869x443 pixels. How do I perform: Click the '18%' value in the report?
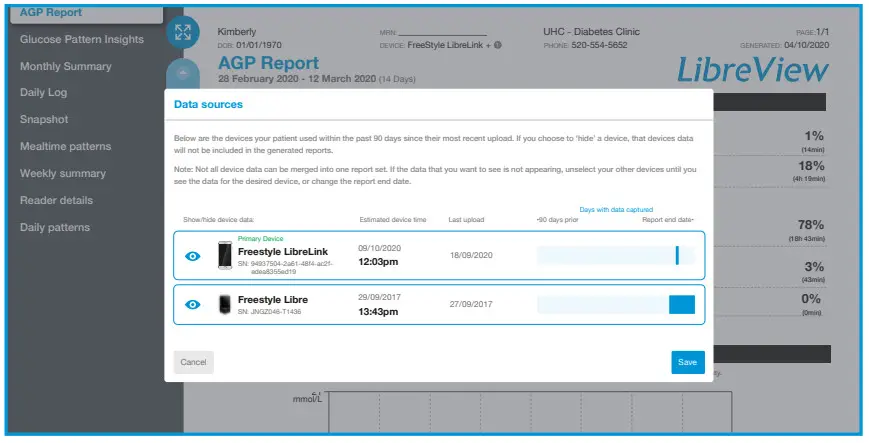pos(810,166)
